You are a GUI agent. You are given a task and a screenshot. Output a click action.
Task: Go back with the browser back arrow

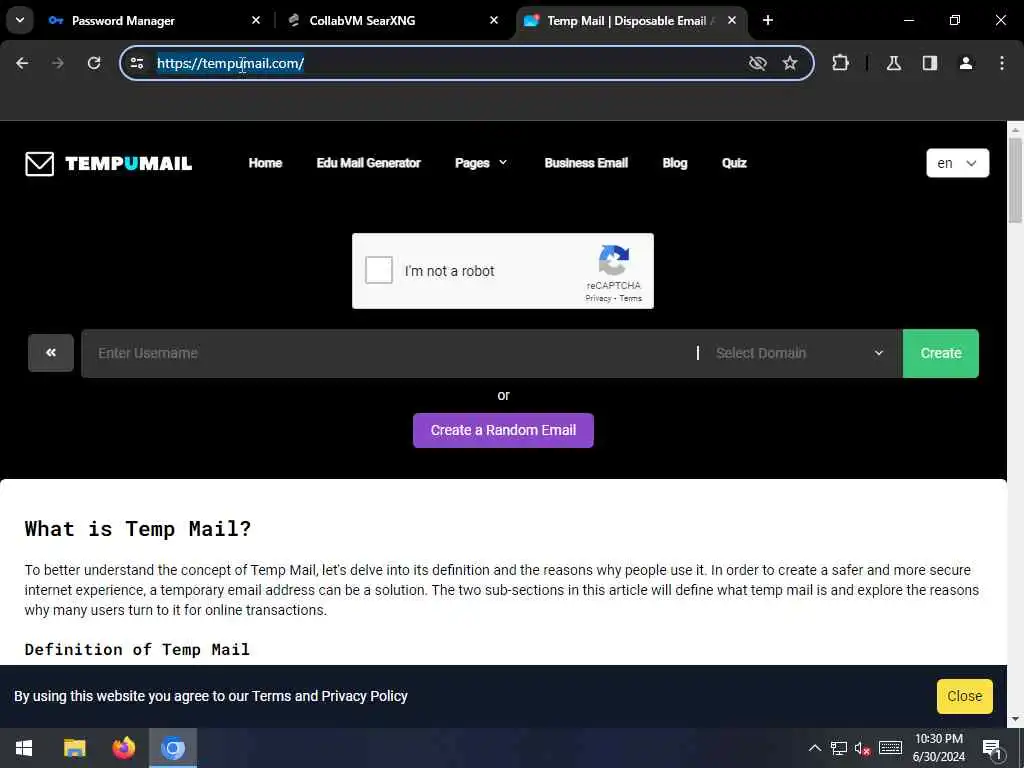[x=22, y=63]
